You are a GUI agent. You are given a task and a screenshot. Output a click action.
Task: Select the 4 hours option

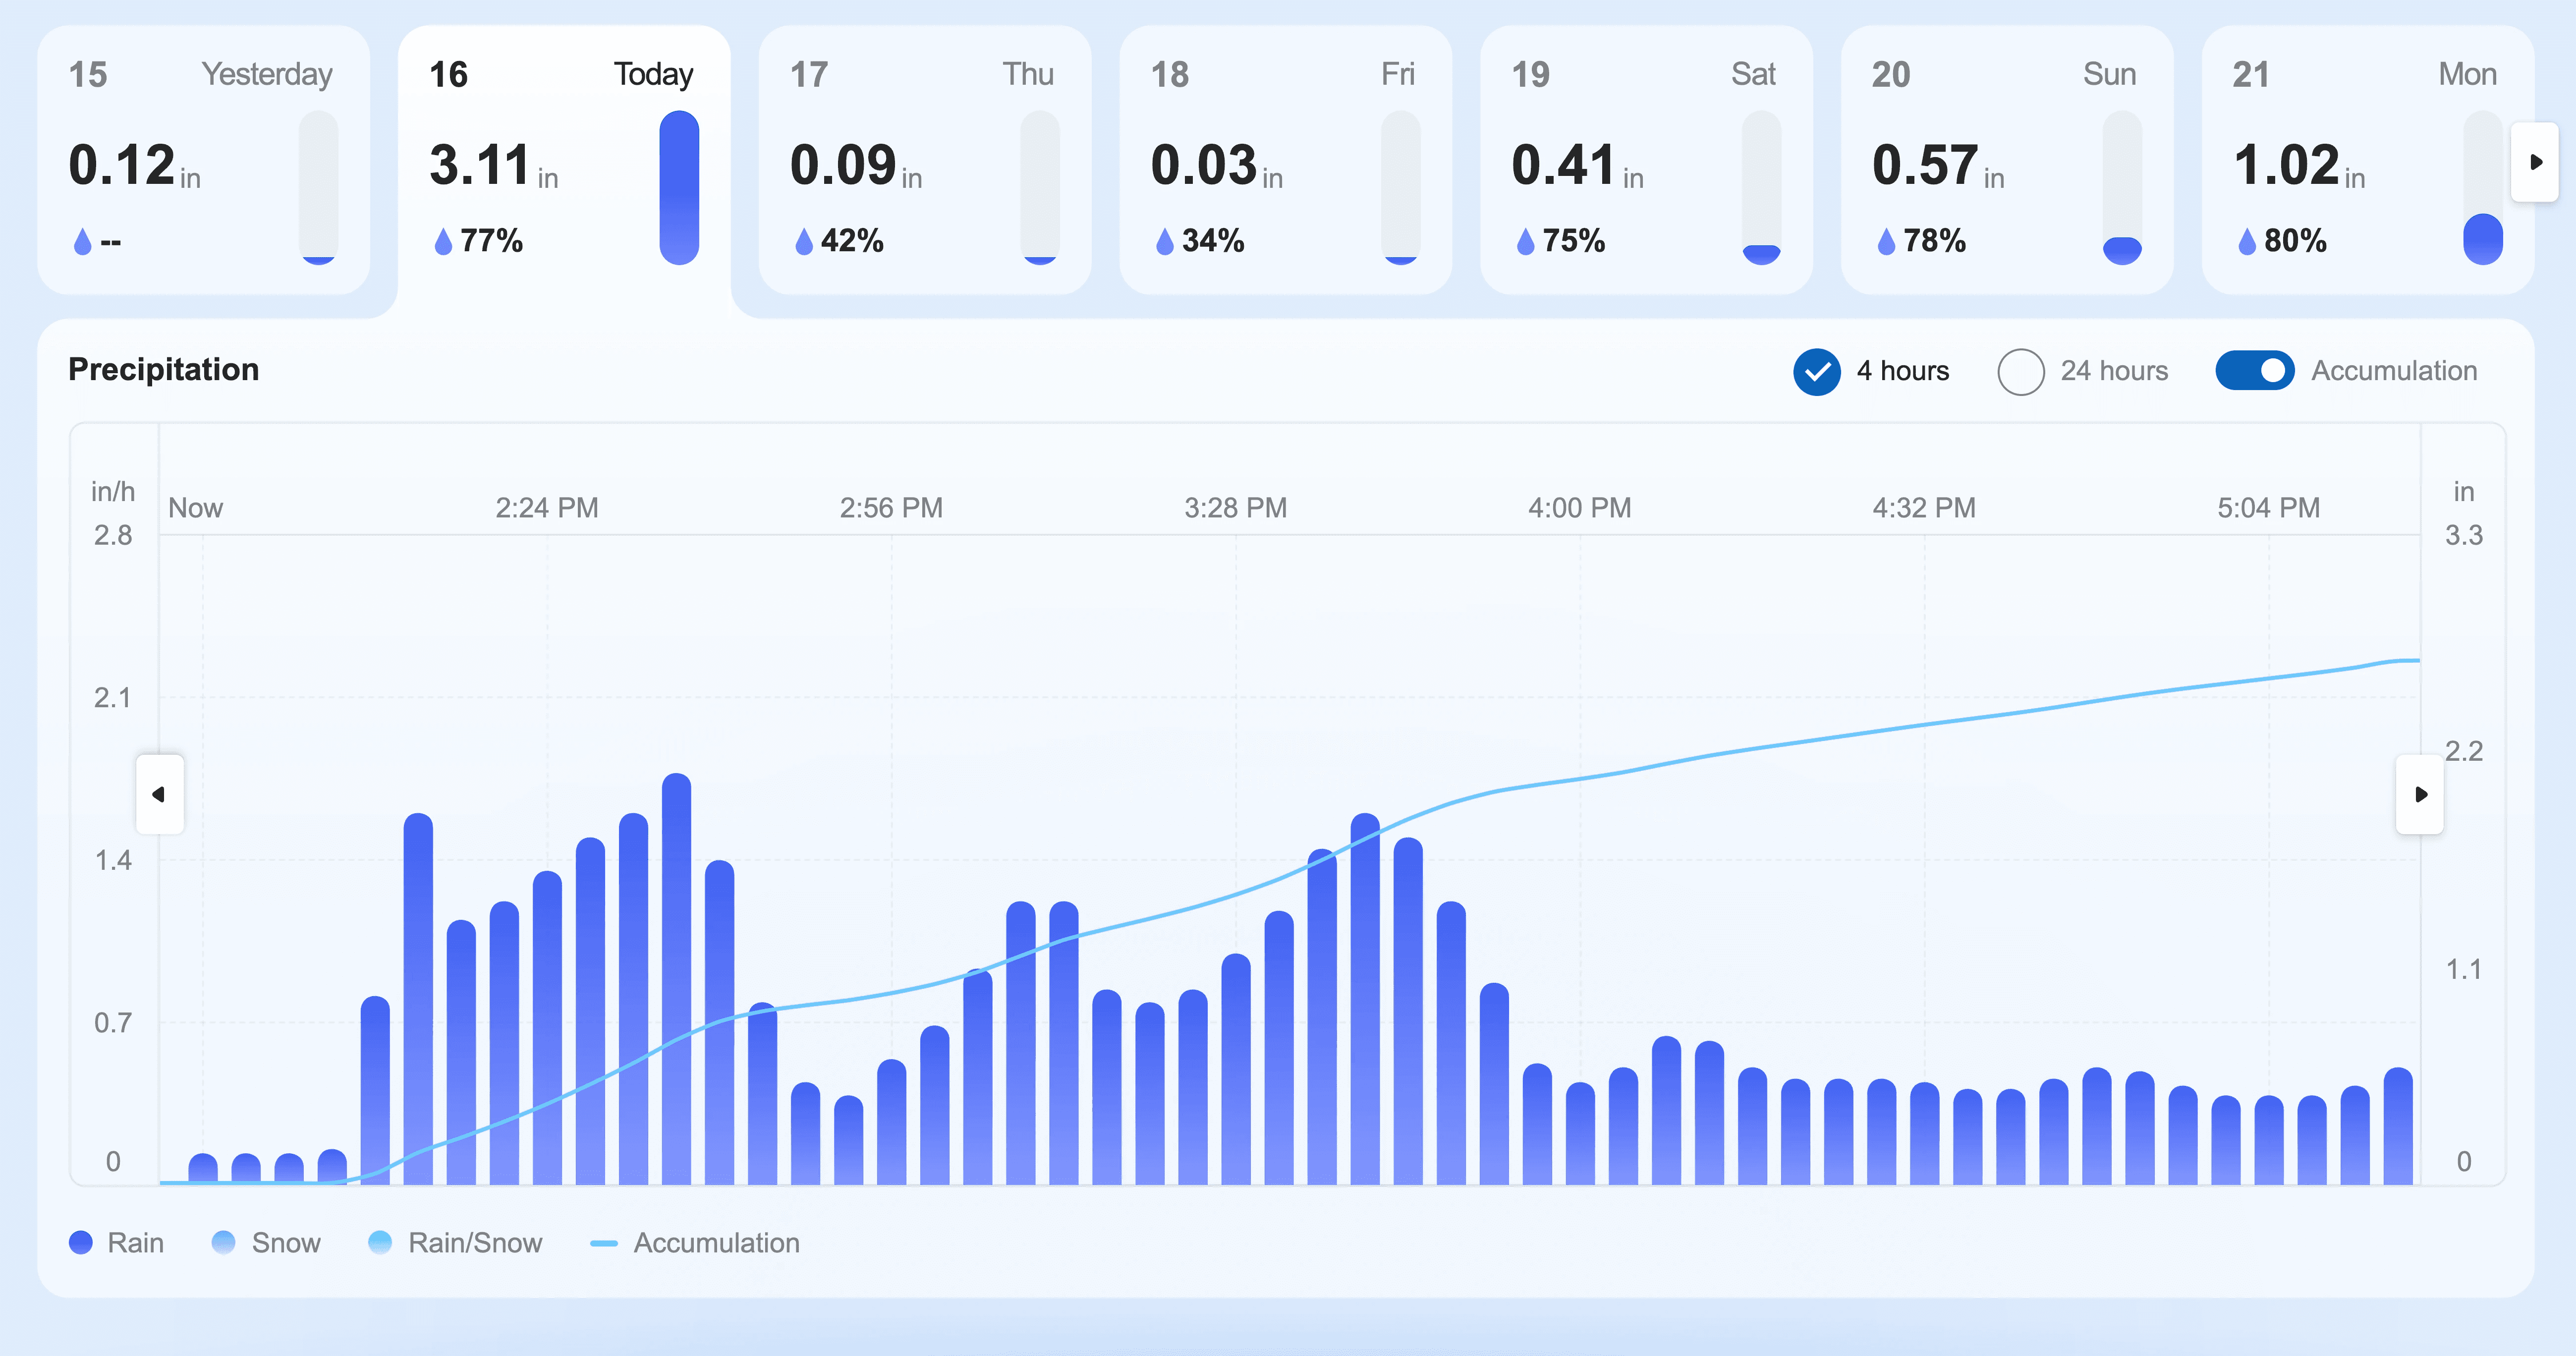(1816, 372)
